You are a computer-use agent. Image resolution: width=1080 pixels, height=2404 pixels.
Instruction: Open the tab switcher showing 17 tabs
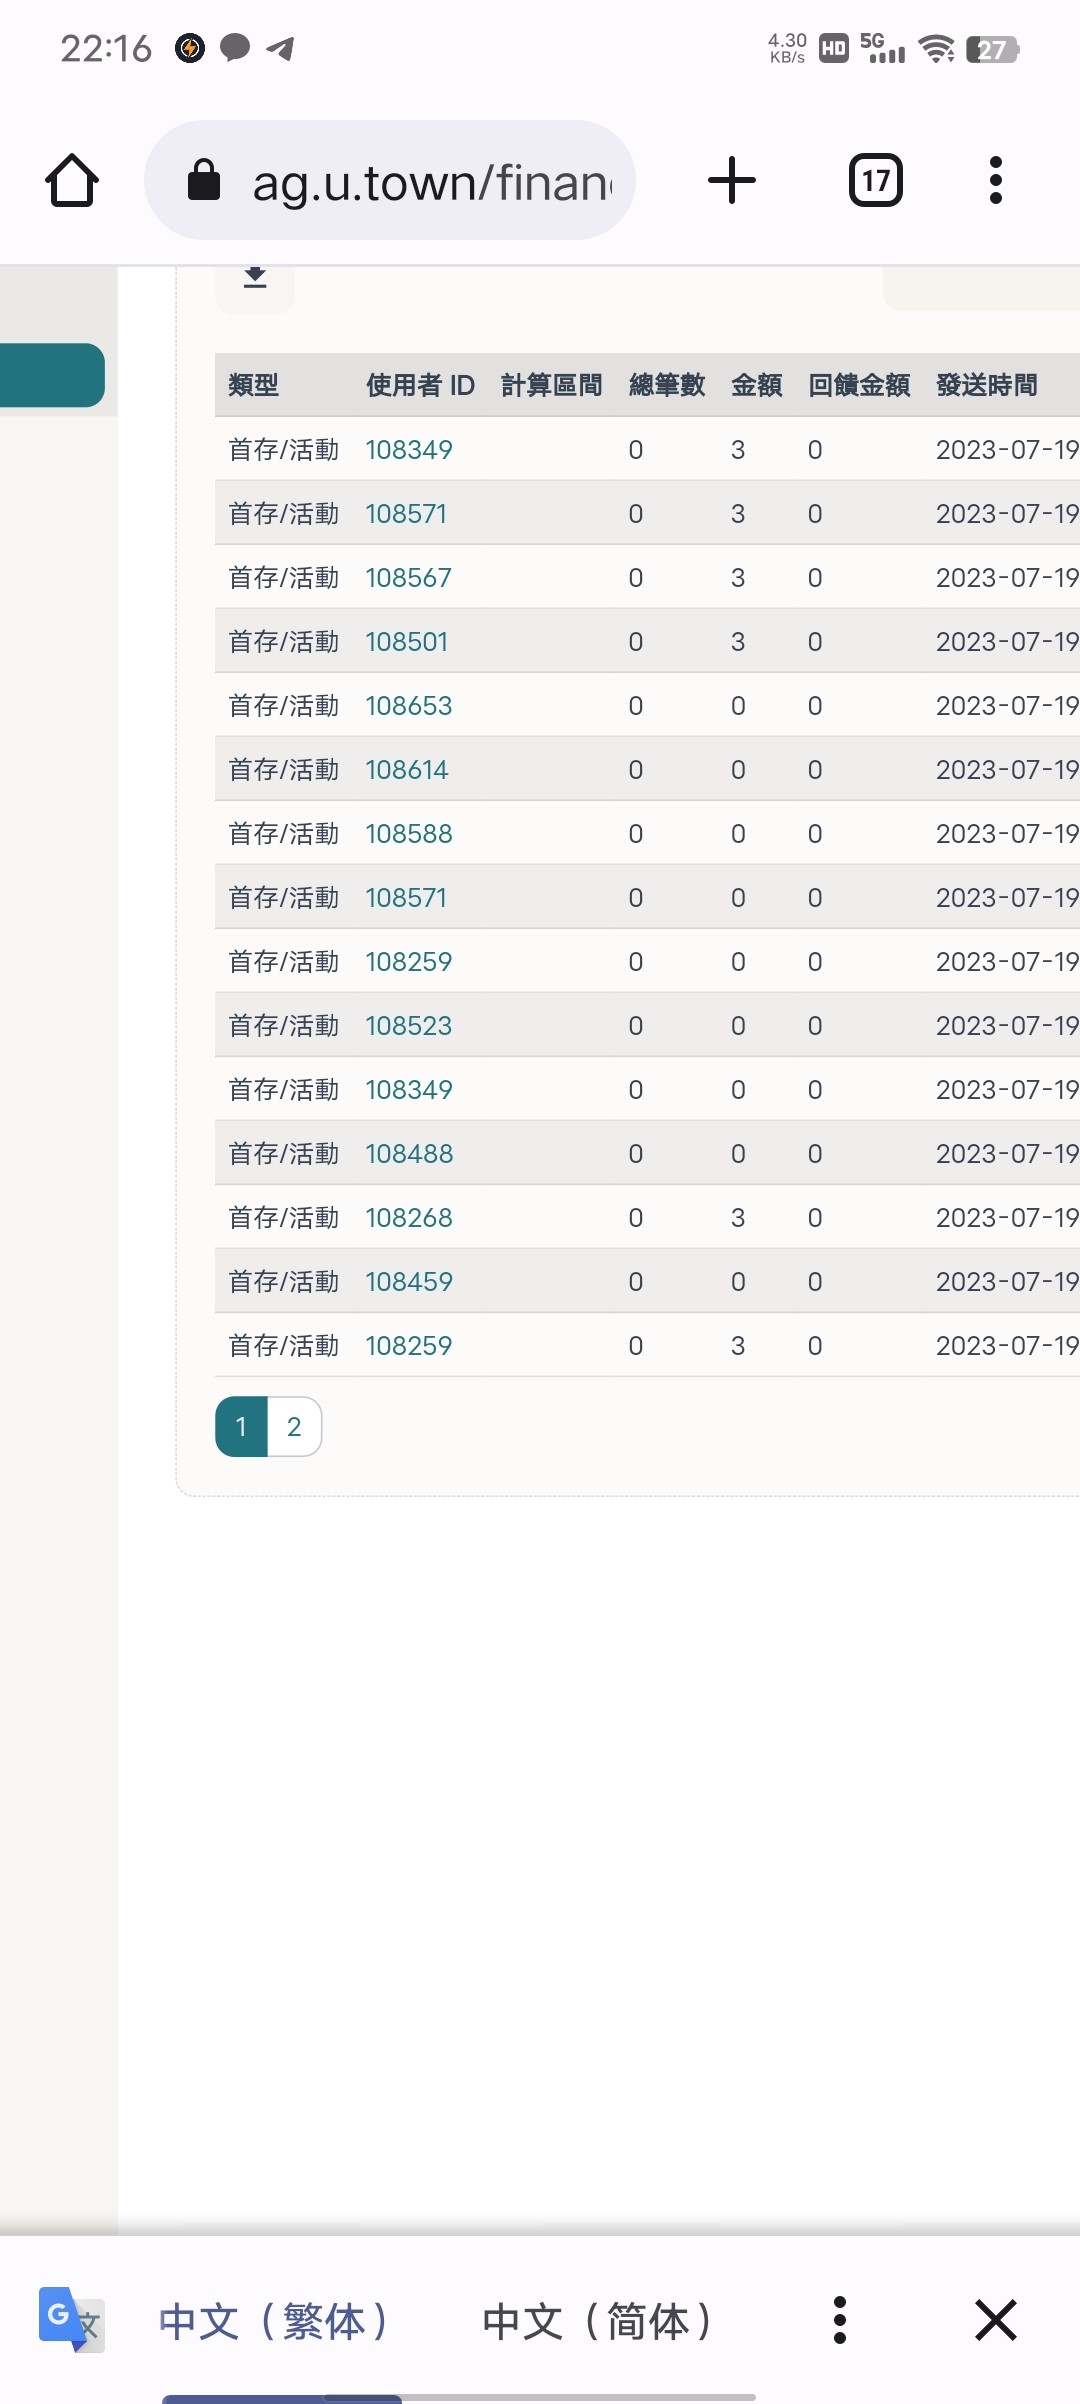coord(875,181)
